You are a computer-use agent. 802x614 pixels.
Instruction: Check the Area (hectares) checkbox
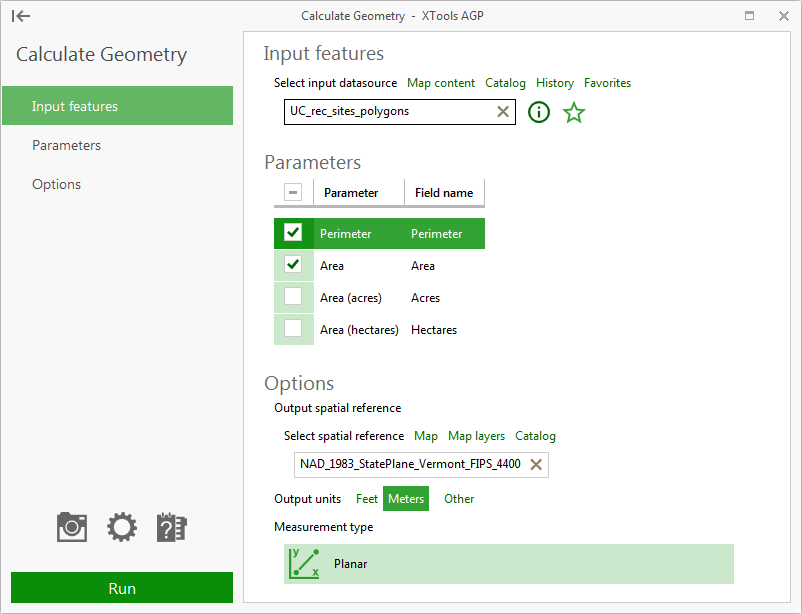[293, 329]
